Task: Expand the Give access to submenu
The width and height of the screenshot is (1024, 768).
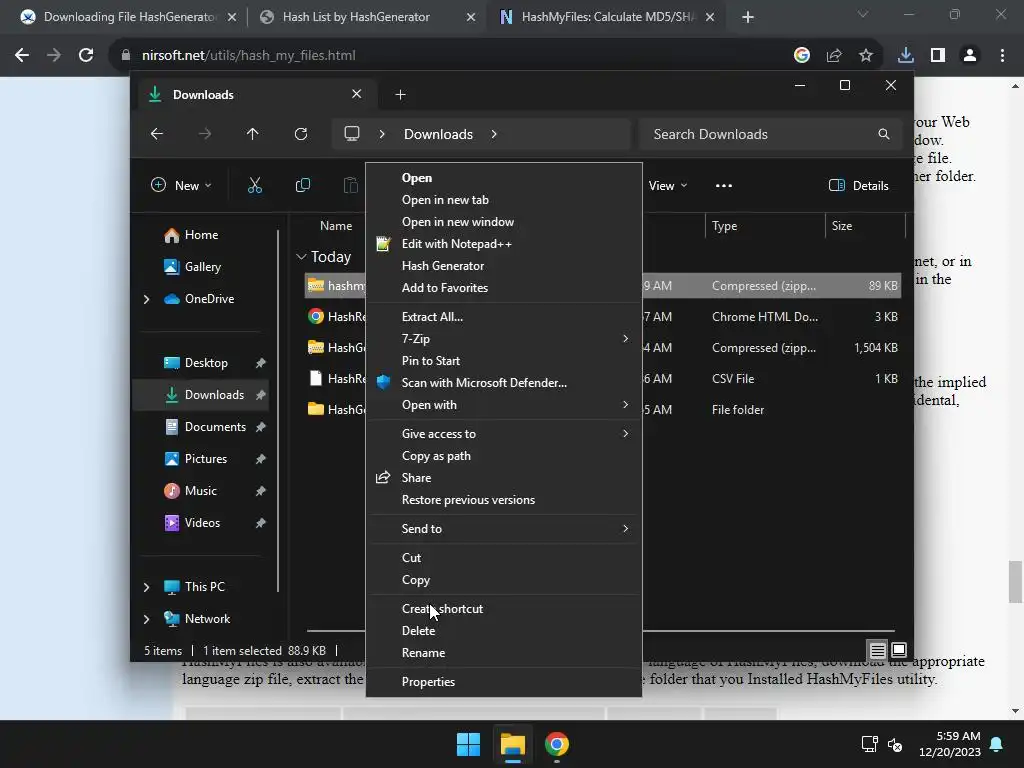Action: point(504,434)
